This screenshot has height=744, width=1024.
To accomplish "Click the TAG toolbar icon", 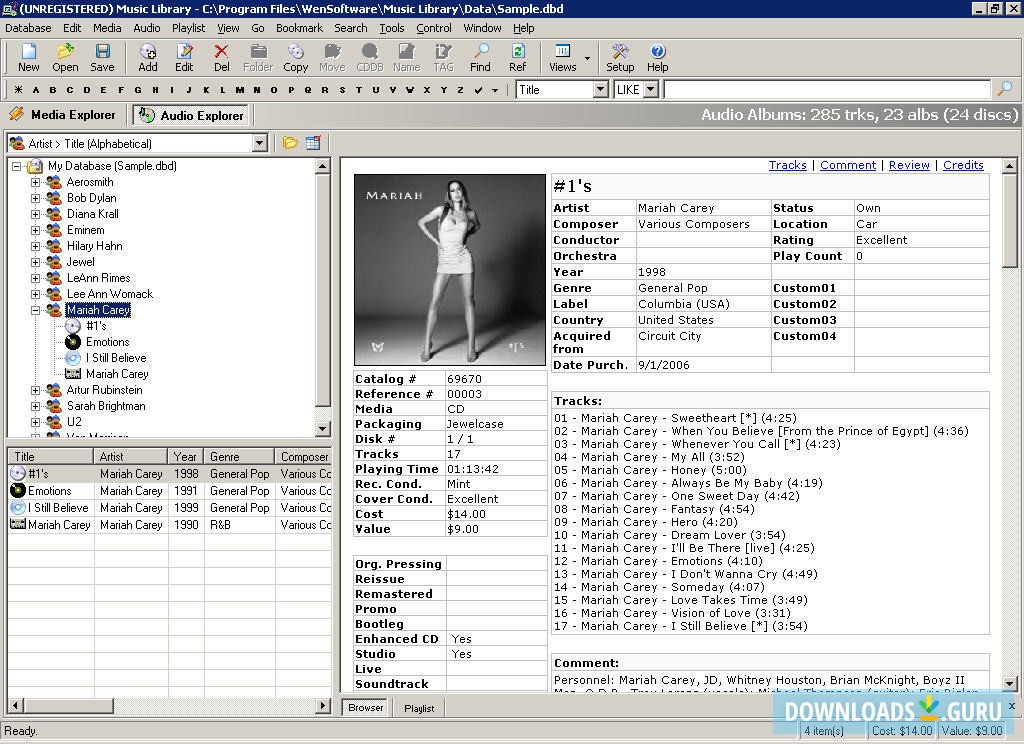I will 443,57.
